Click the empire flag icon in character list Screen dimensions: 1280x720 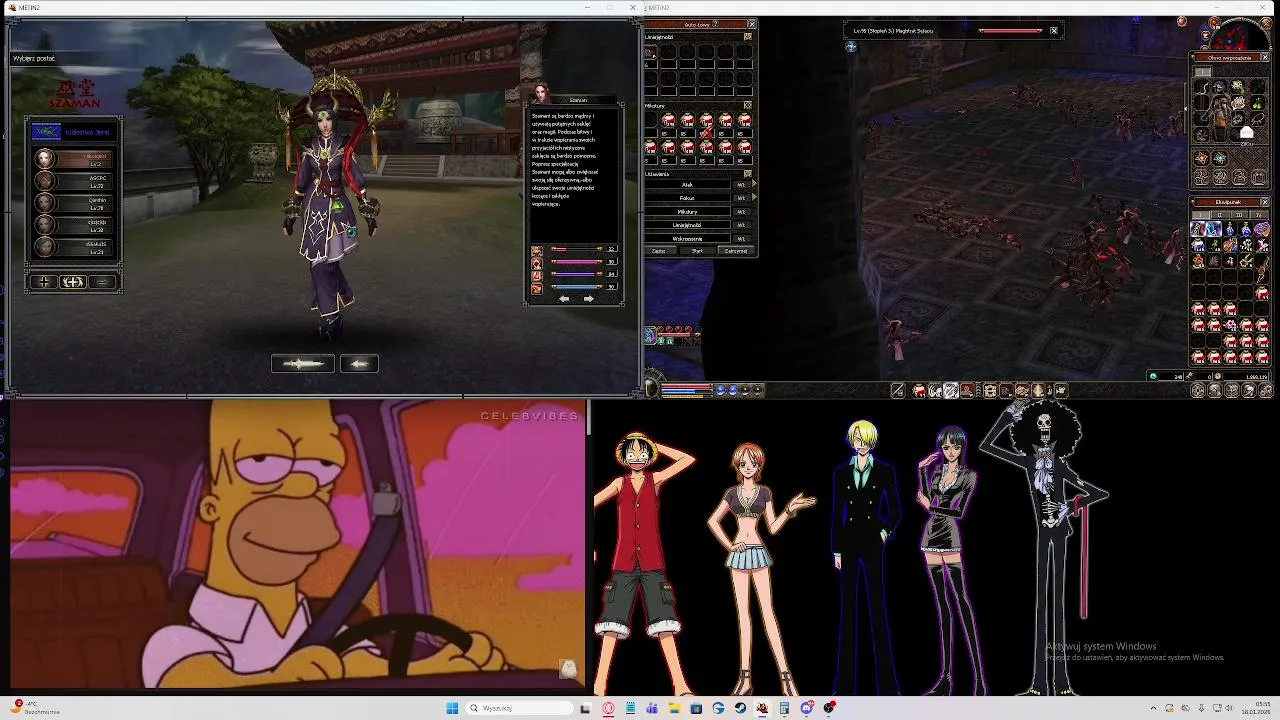[46, 131]
